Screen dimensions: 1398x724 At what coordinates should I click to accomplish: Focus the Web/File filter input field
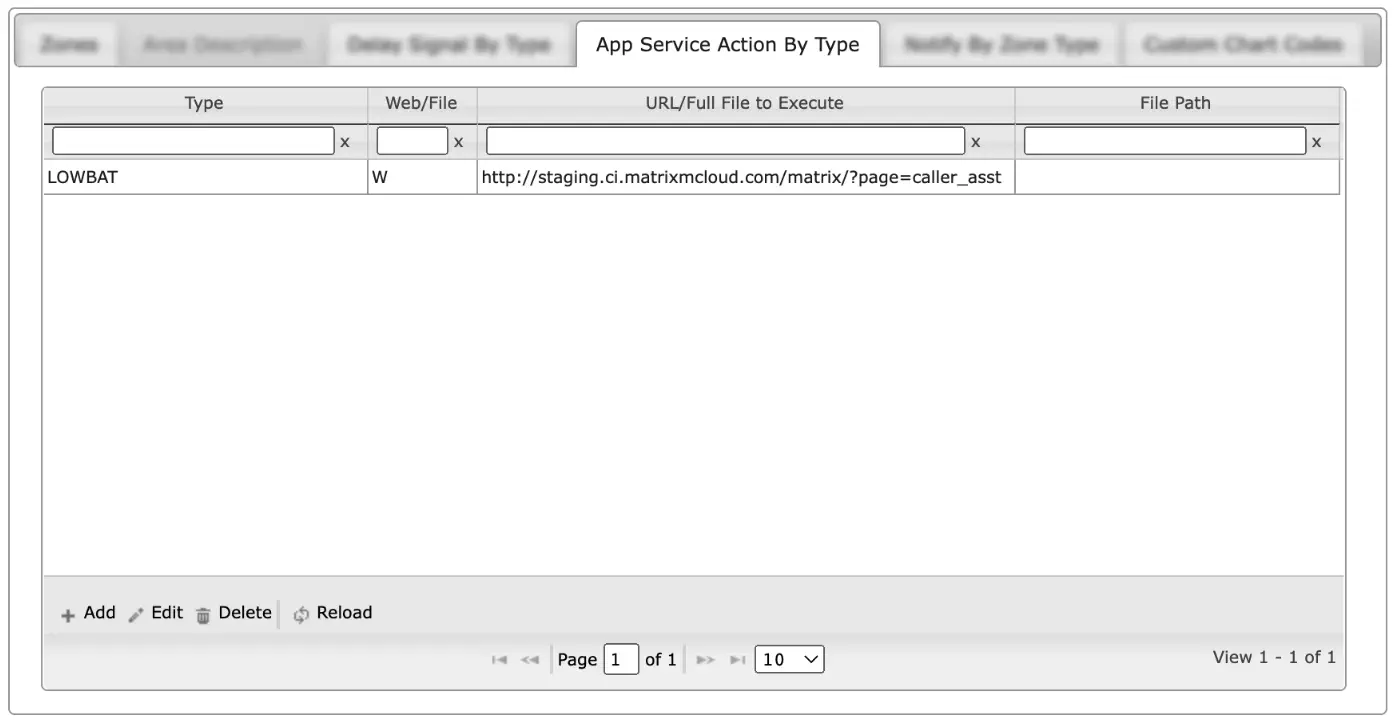412,141
